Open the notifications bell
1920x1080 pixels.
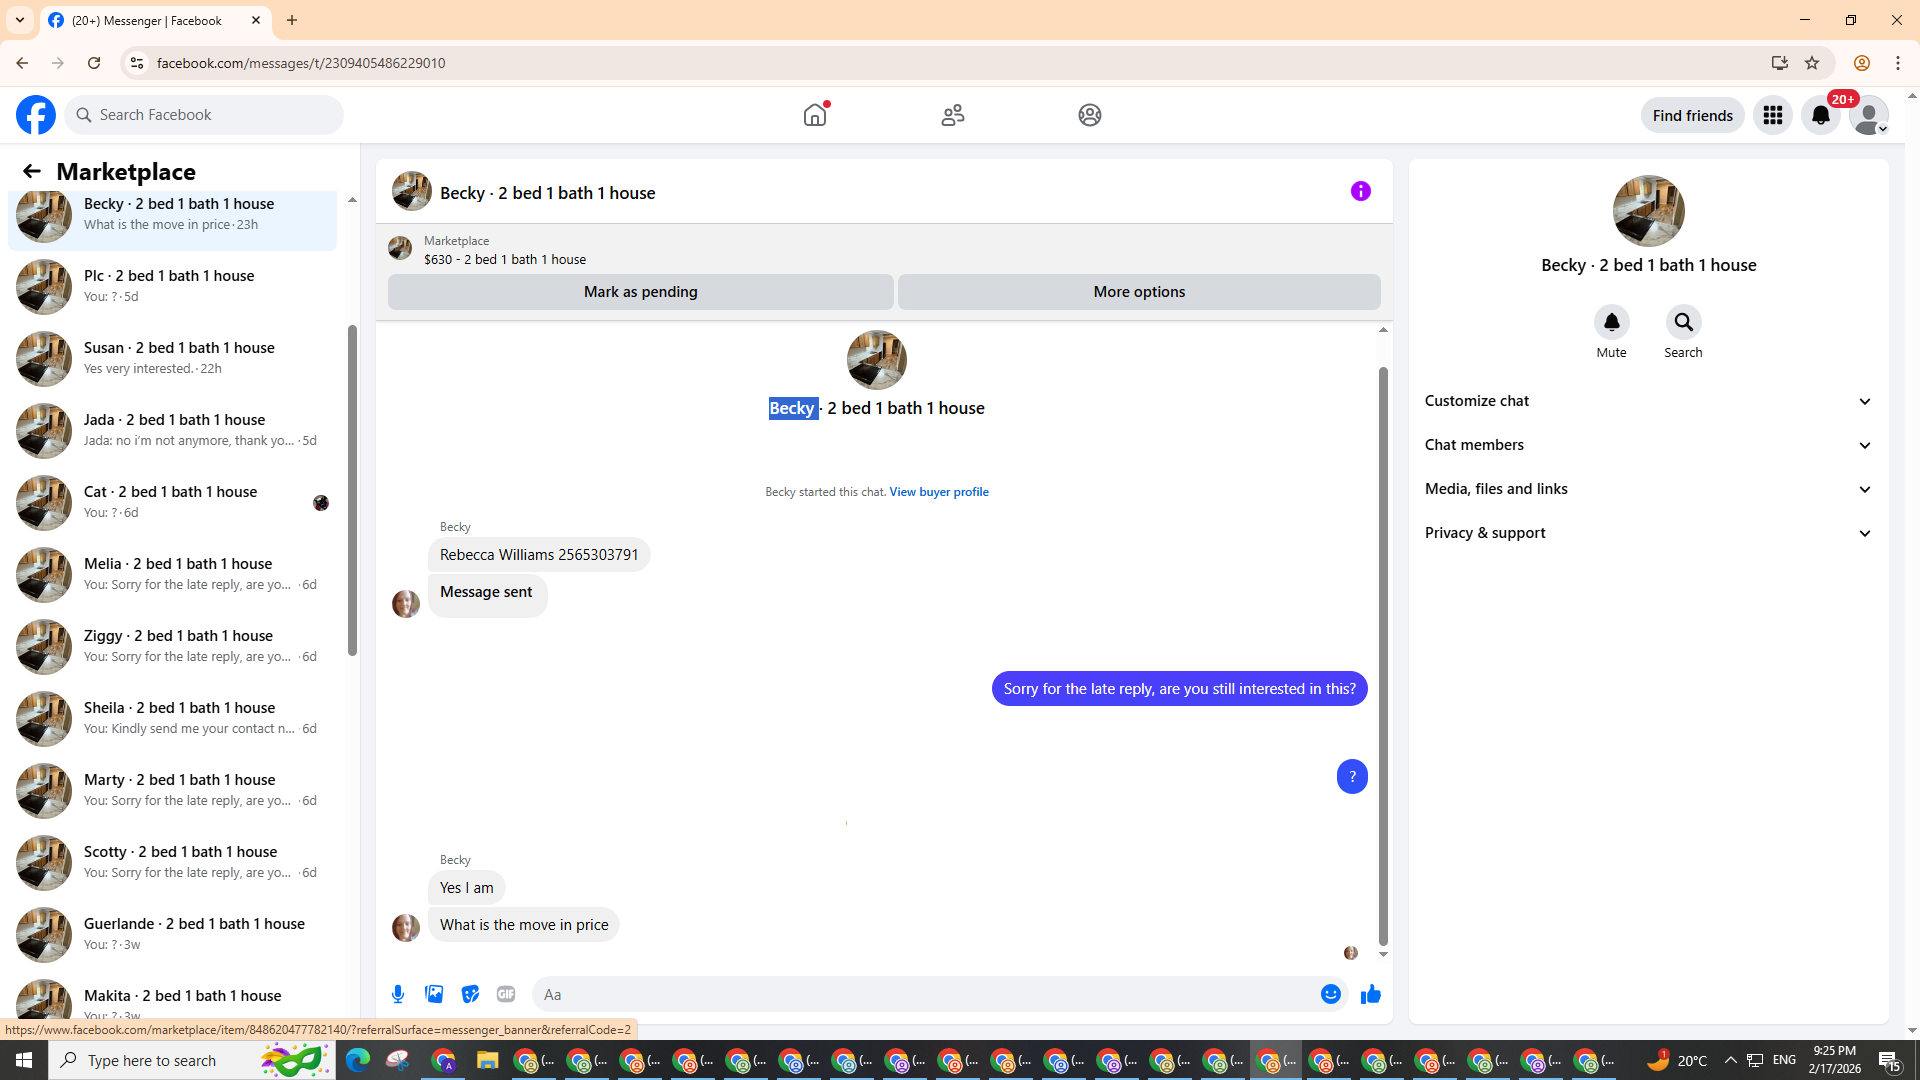1820,115
